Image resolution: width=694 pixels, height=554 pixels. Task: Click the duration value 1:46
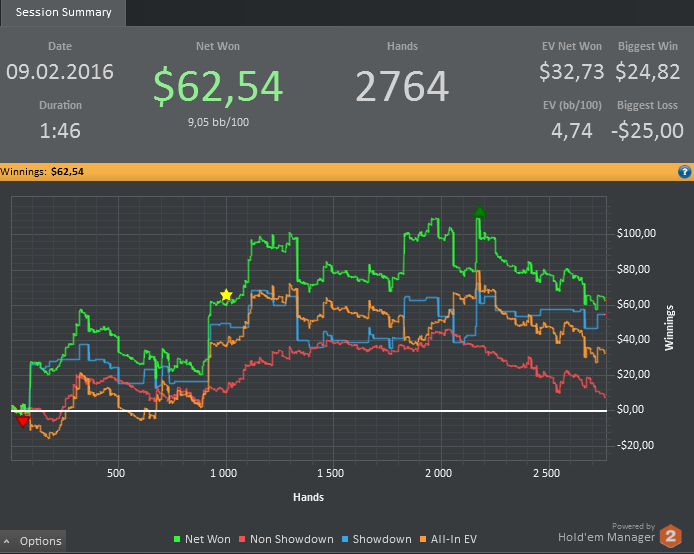pos(60,131)
